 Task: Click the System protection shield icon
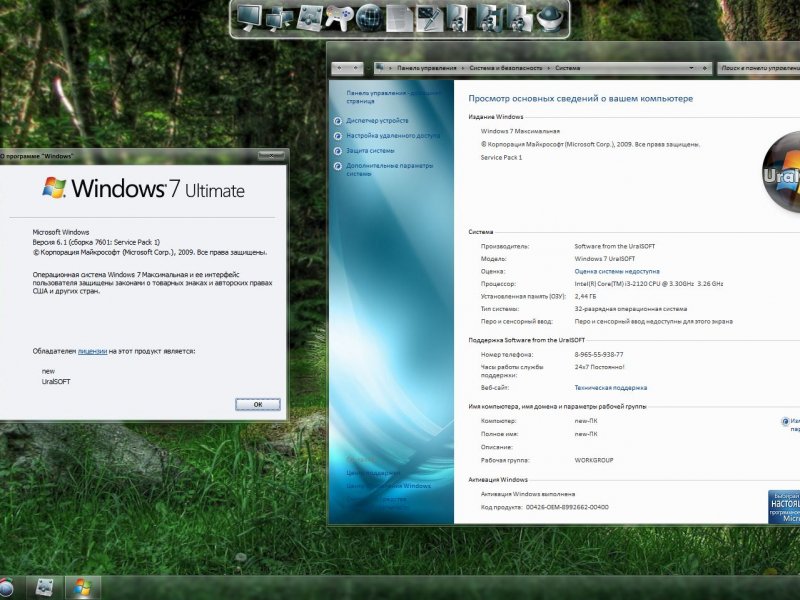[338, 151]
